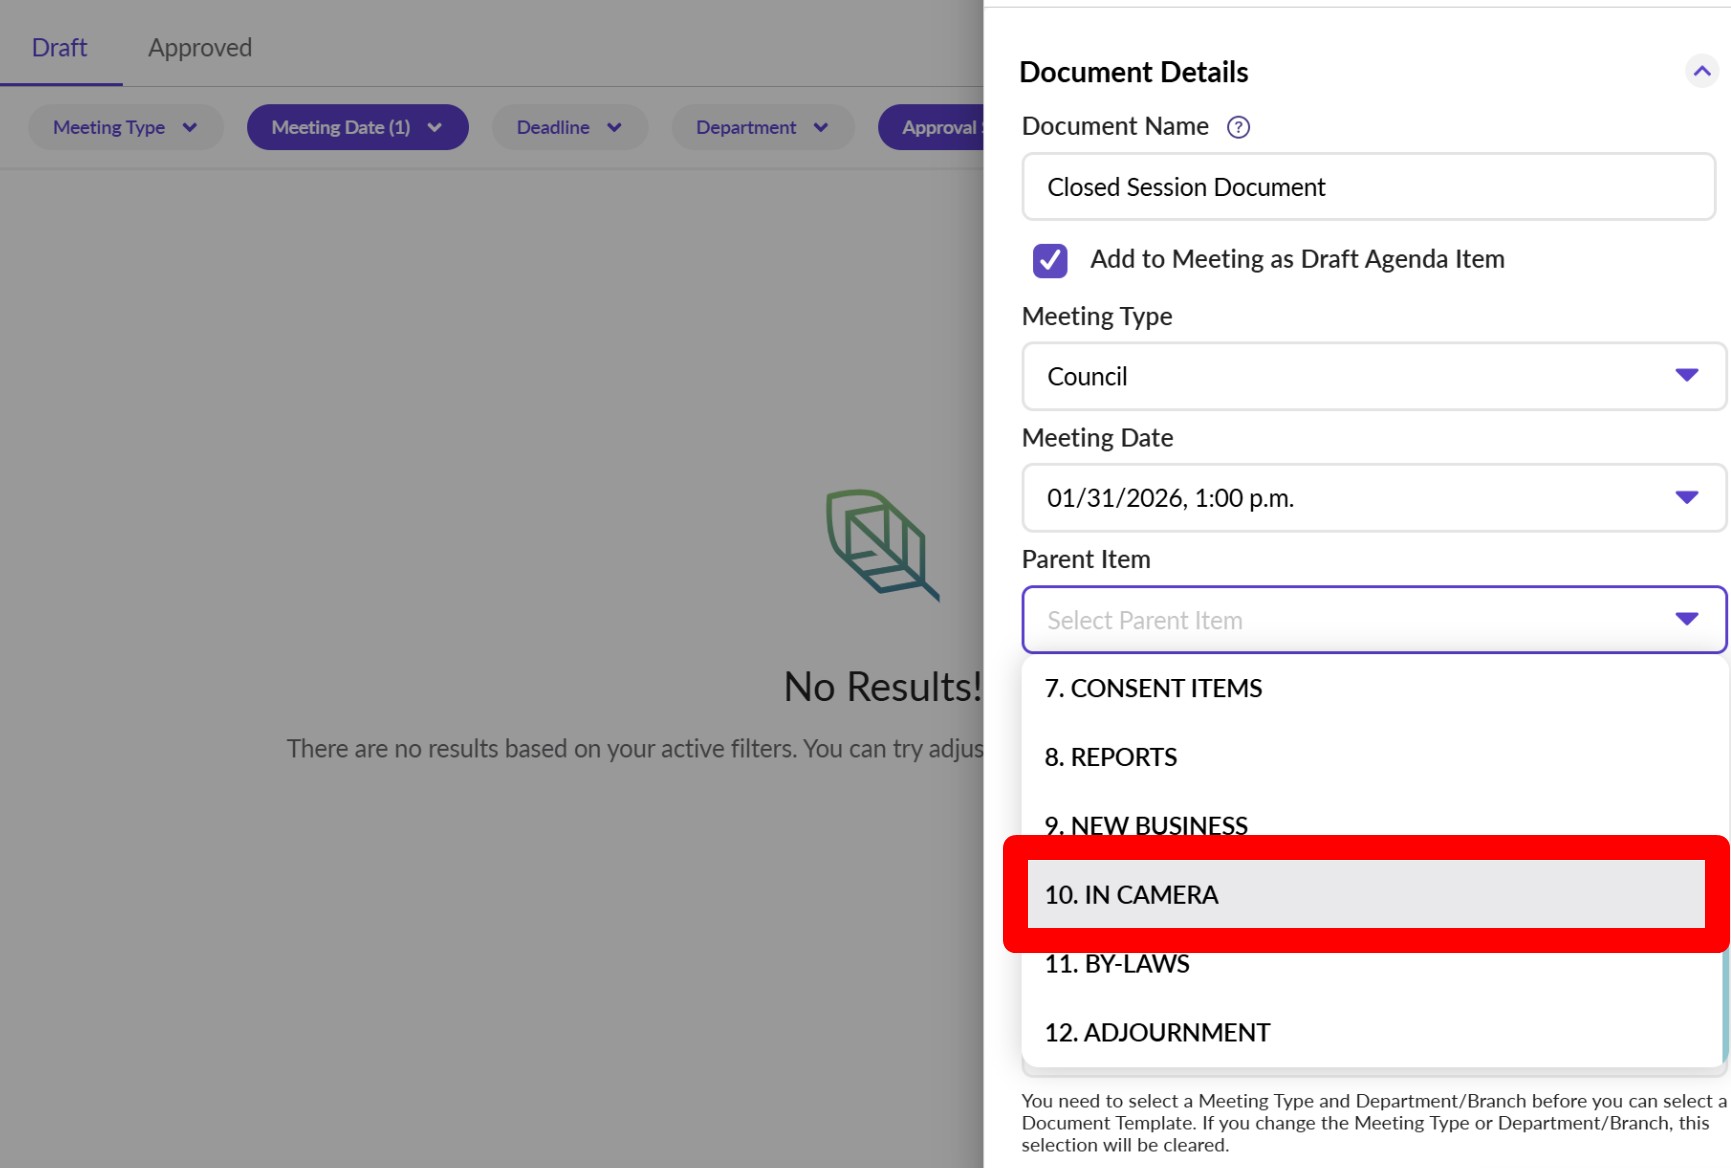Click the Approval filter chip
Image resolution: width=1731 pixels, height=1168 pixels.
coord(934,128)
